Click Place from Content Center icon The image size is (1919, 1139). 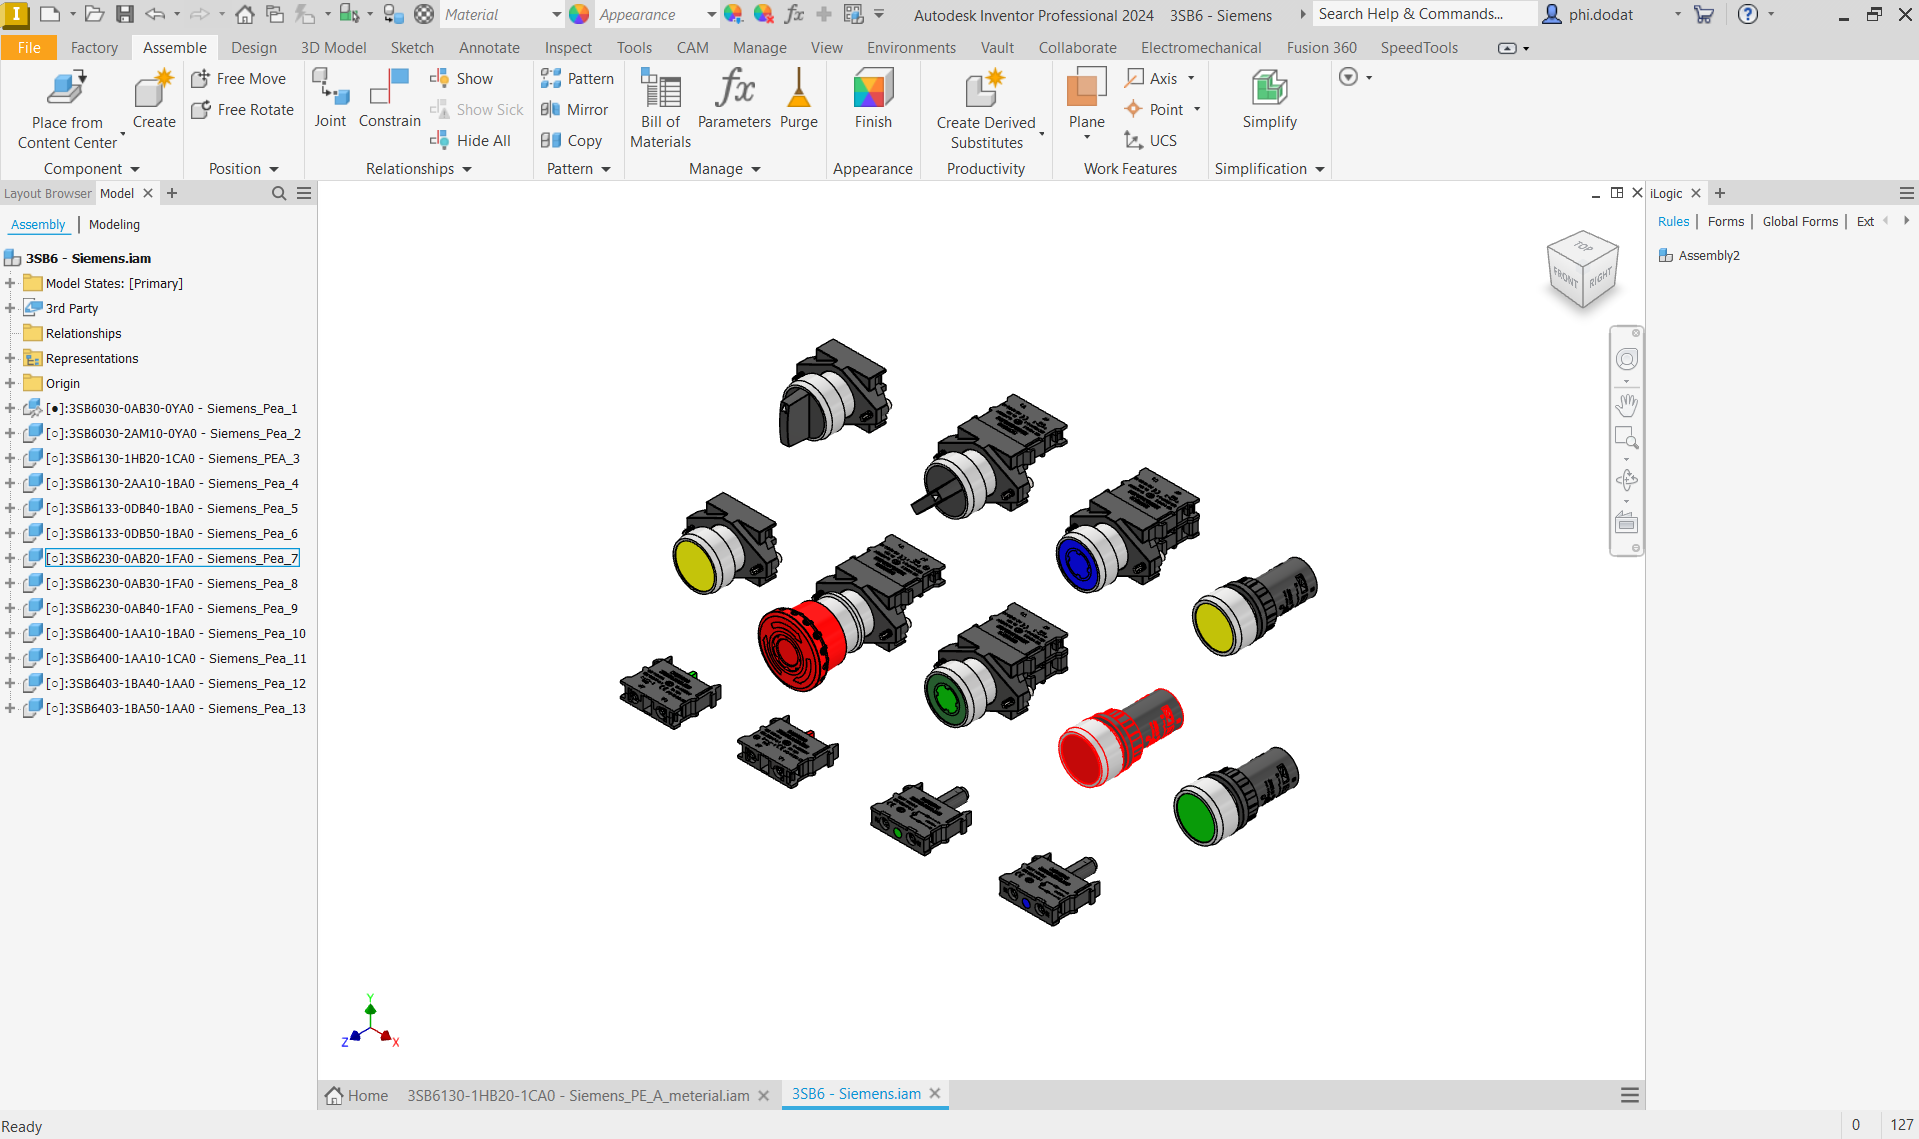67,90
